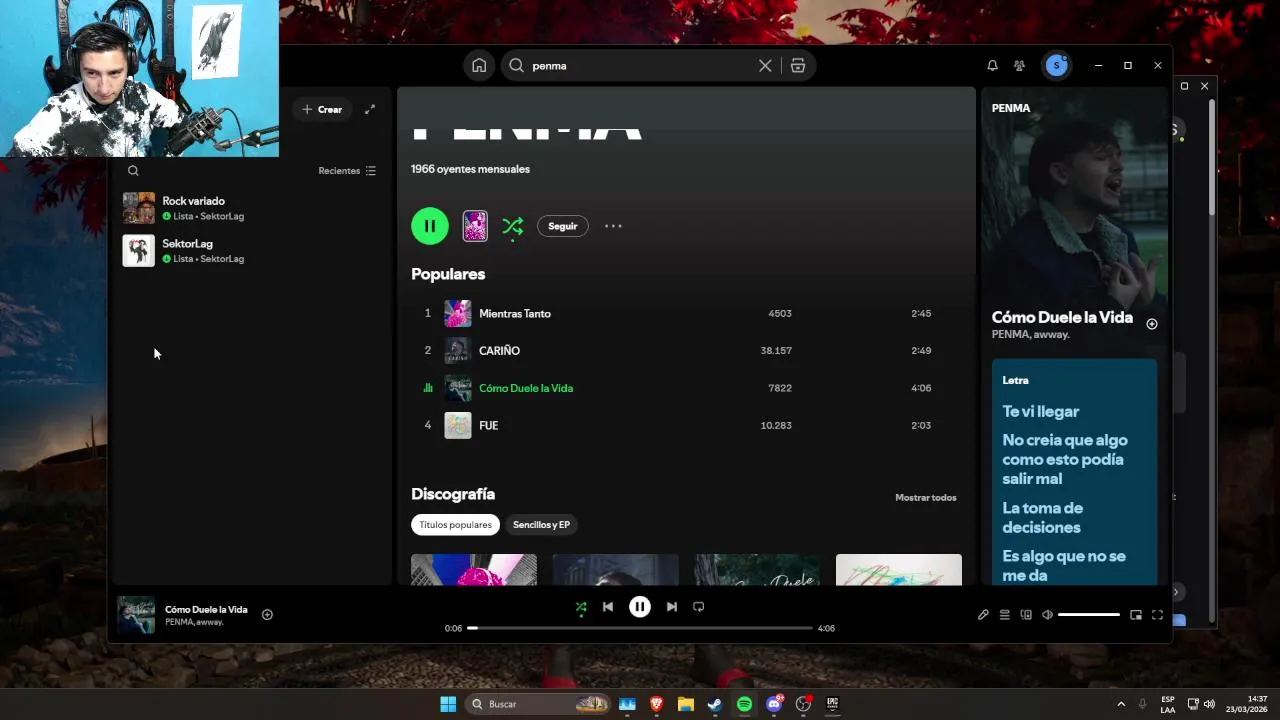This screenshot has height=720, width=1280.
Task: Skip to previous track
Action: point(608,607)
